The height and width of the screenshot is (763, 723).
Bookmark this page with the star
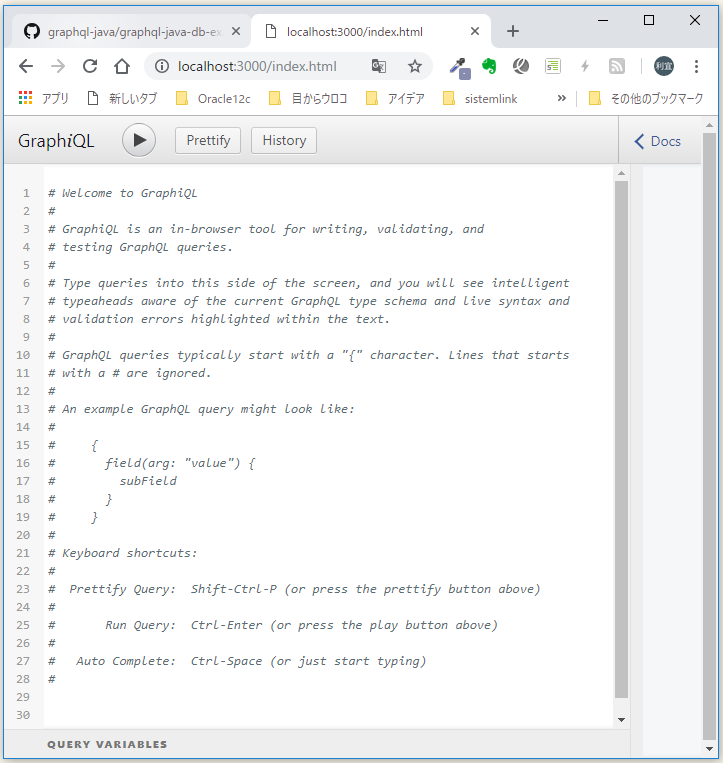tap(415, 66)
